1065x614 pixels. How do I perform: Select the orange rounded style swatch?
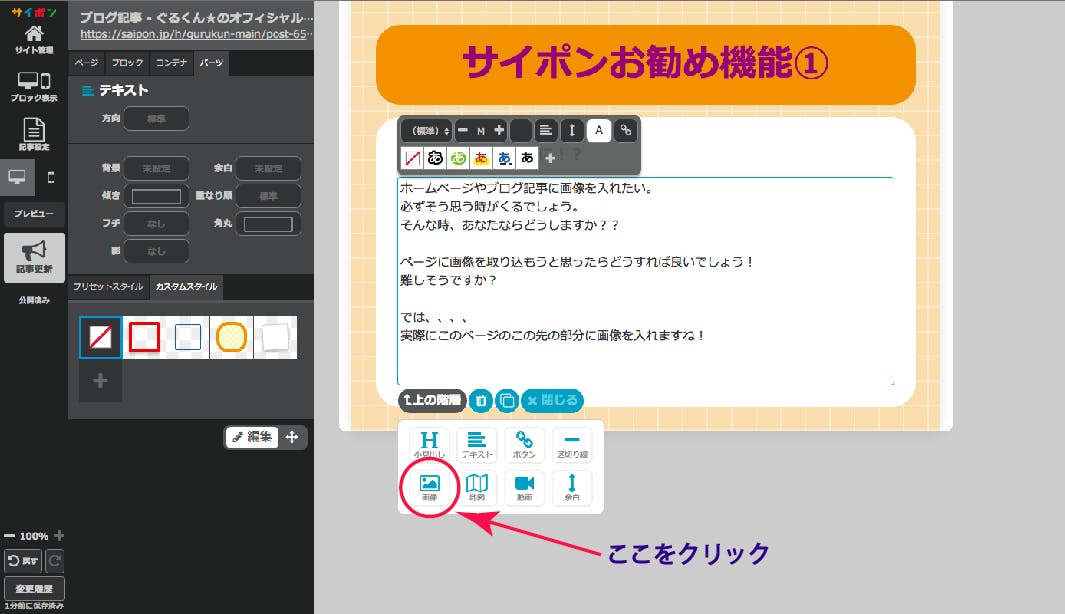[231, 337]
